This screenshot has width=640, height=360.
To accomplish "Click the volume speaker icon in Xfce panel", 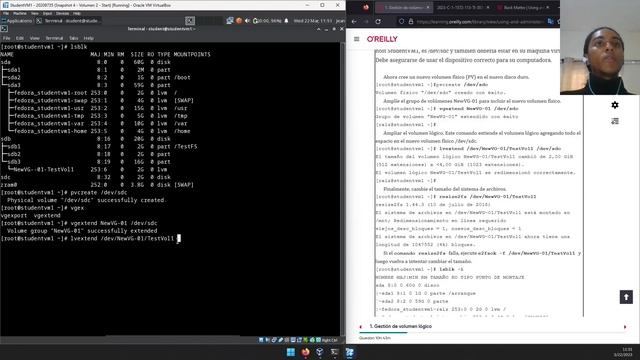I will (x=247, y=21).
